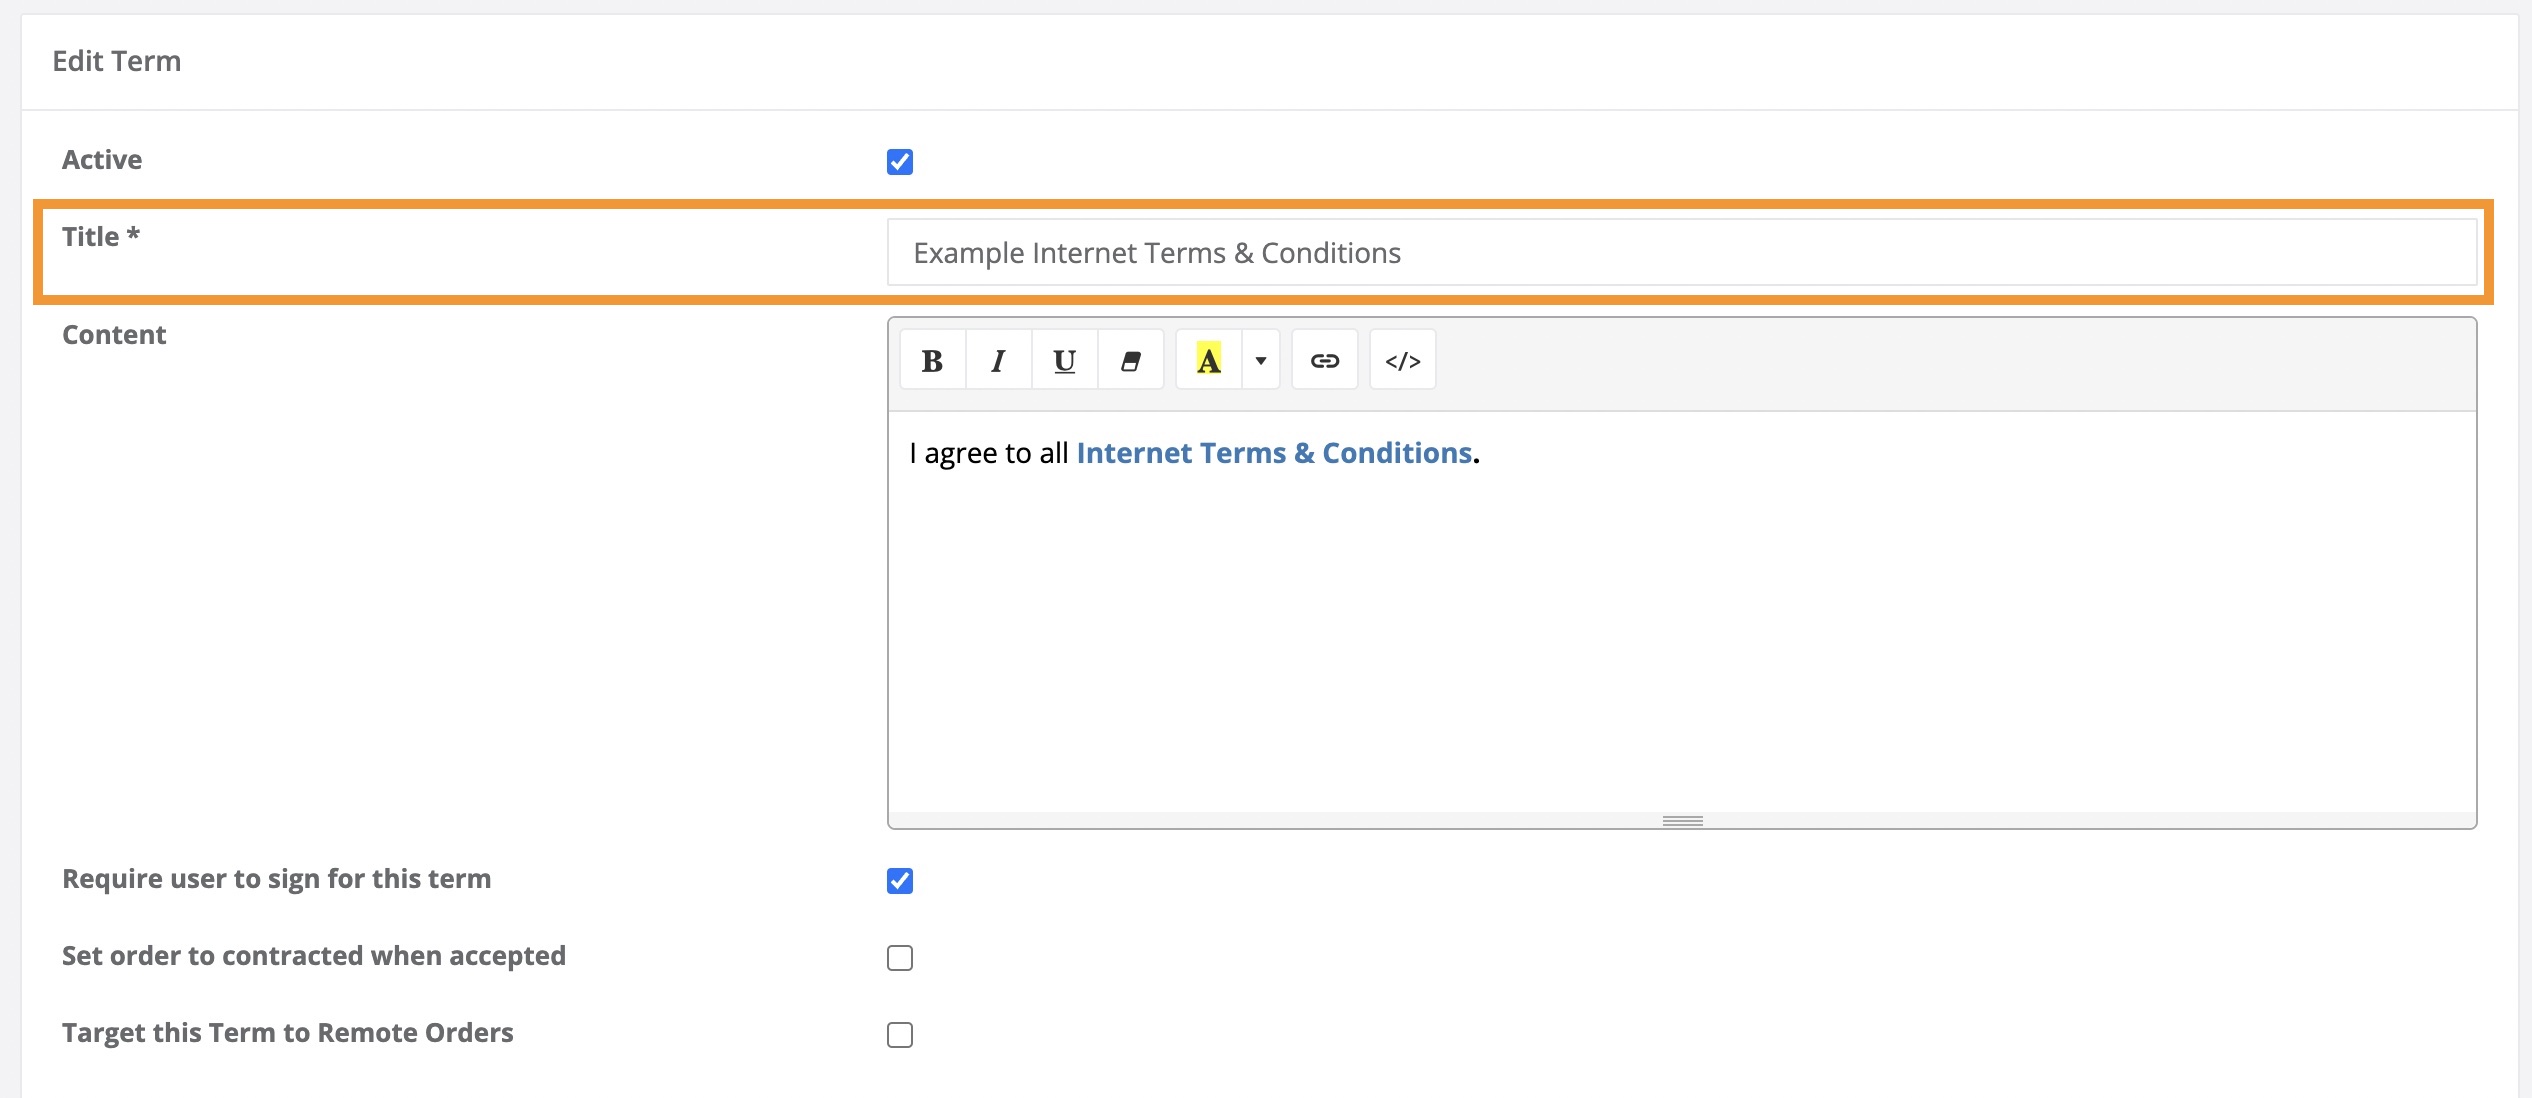Apply bold formatting in the content editor

pyautogui.click(x=932, y=360)
